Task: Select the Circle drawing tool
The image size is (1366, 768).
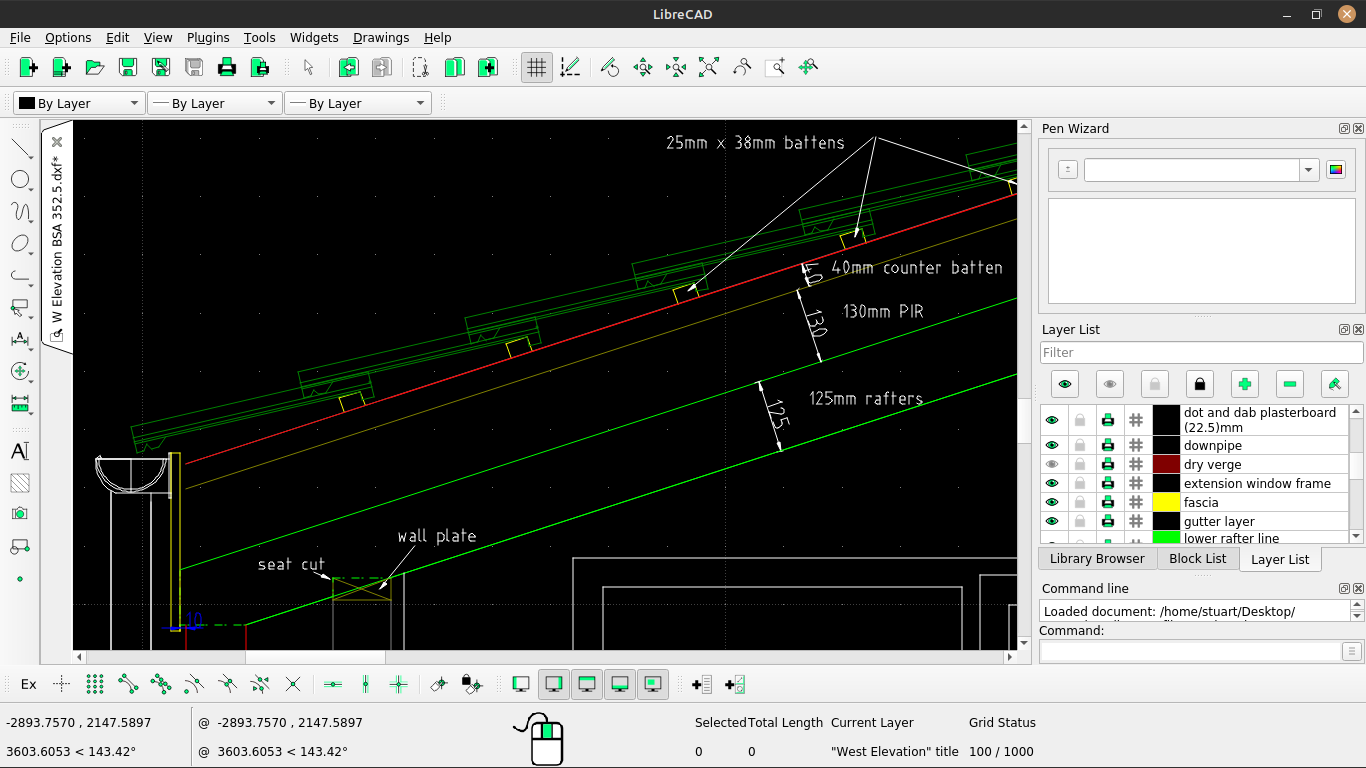Action: [x=20, y=180]
